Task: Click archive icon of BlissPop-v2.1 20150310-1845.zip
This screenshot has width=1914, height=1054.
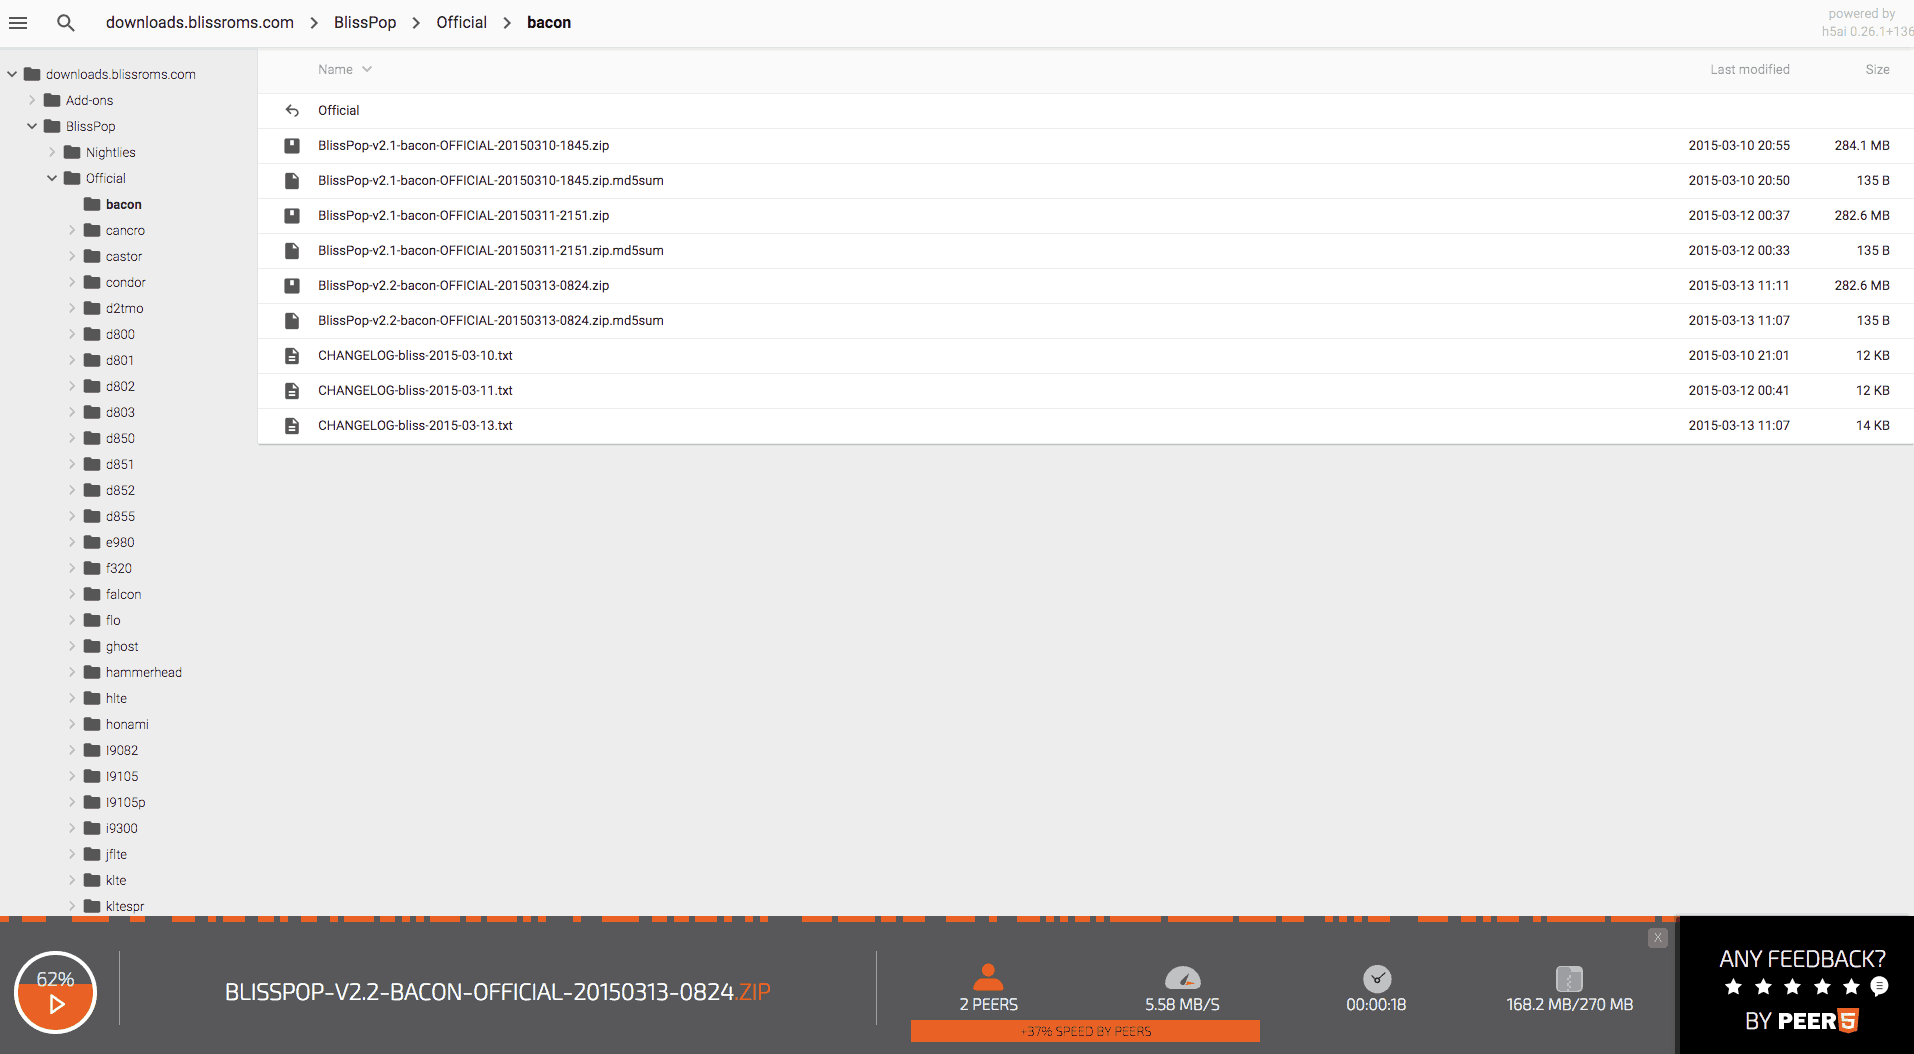Action: tap(292, 145)
